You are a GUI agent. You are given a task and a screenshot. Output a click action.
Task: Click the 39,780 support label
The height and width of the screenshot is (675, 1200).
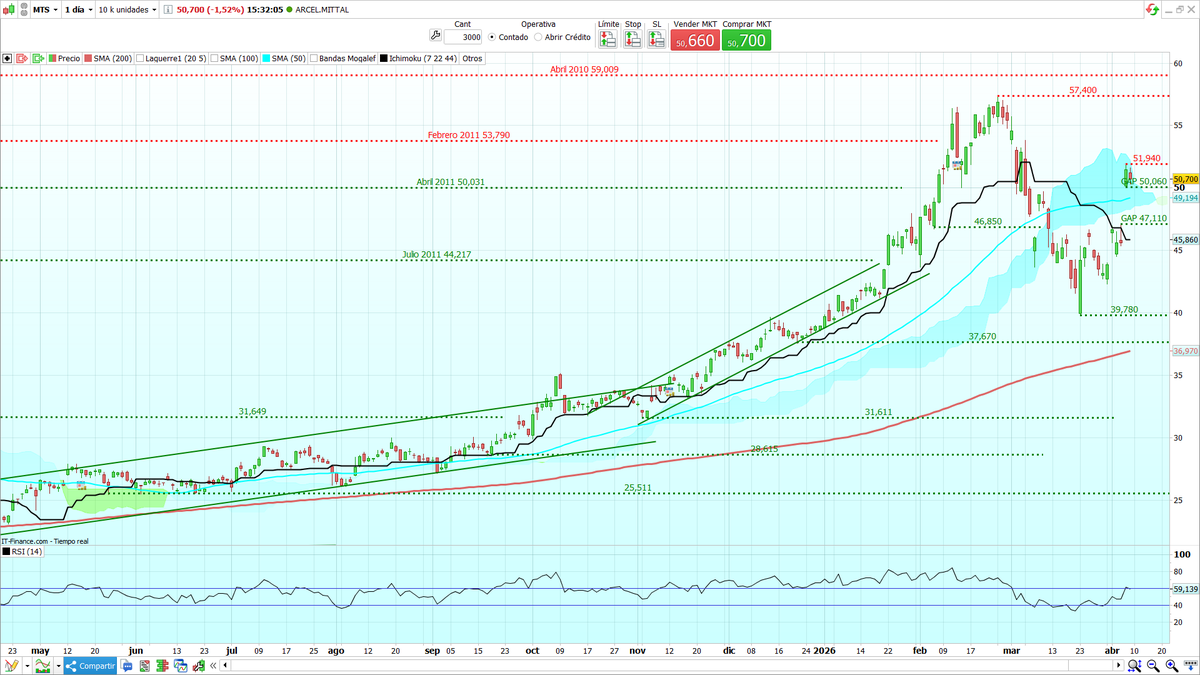pyautogui.click(x=1124, y=309)
